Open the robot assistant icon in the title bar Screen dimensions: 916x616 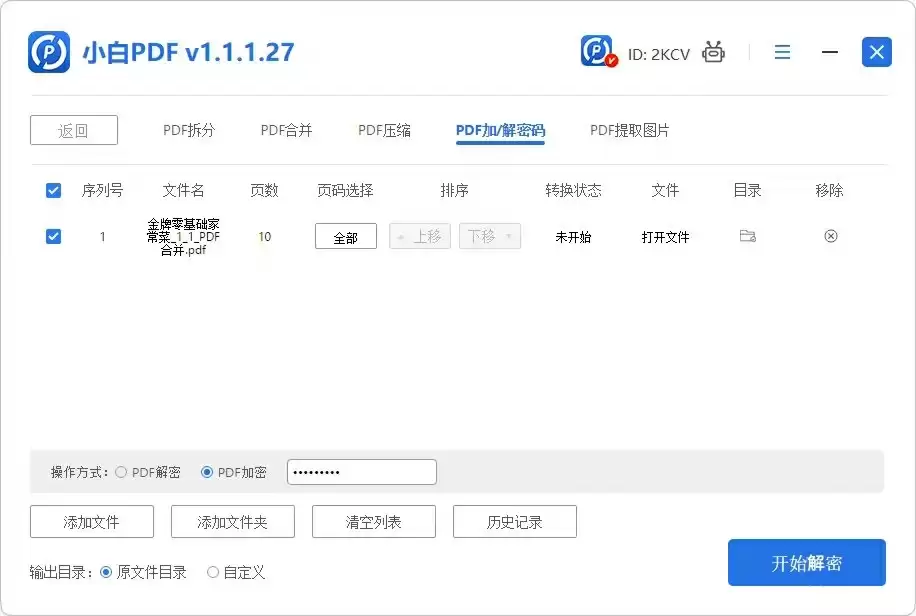coord(713,51)
